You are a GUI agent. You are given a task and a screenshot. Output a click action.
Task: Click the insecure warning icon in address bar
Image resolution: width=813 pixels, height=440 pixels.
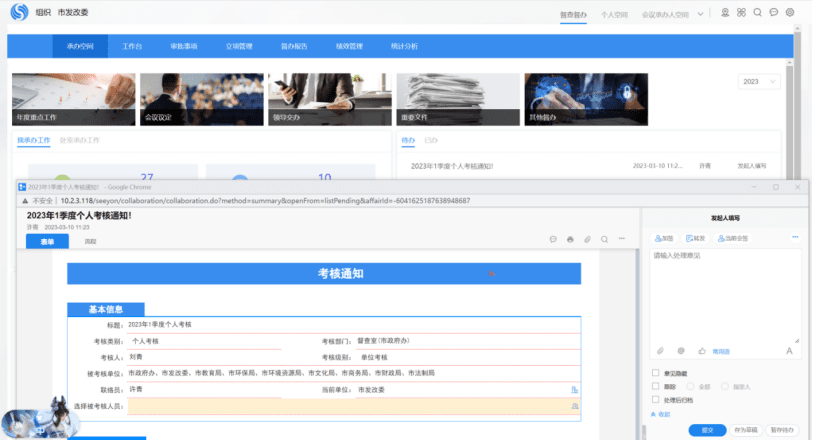click(x=24, y=201)
